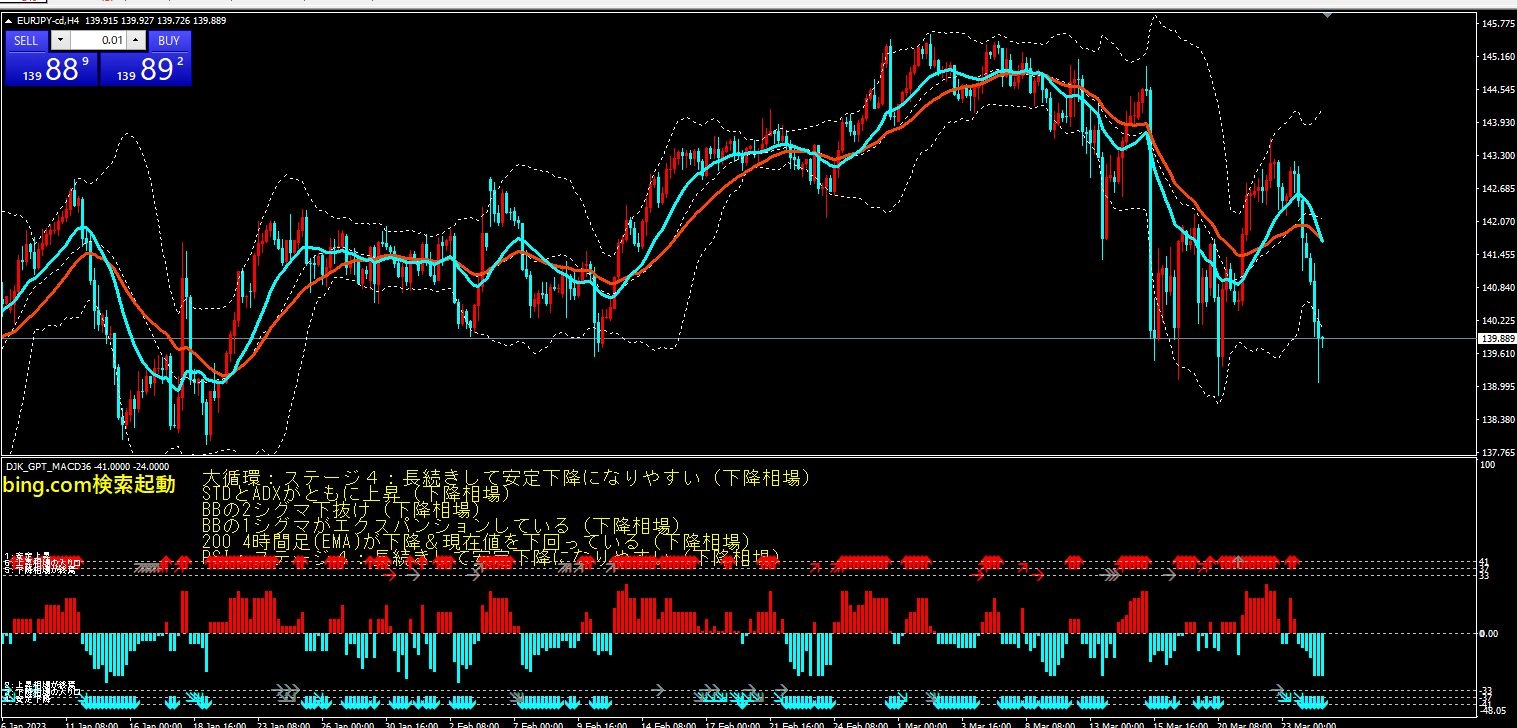Image resolution: width=1517 pixels, height=728 pixels.
Task: Collapse the one-click trading panel triangle
Action: point(9,21)
